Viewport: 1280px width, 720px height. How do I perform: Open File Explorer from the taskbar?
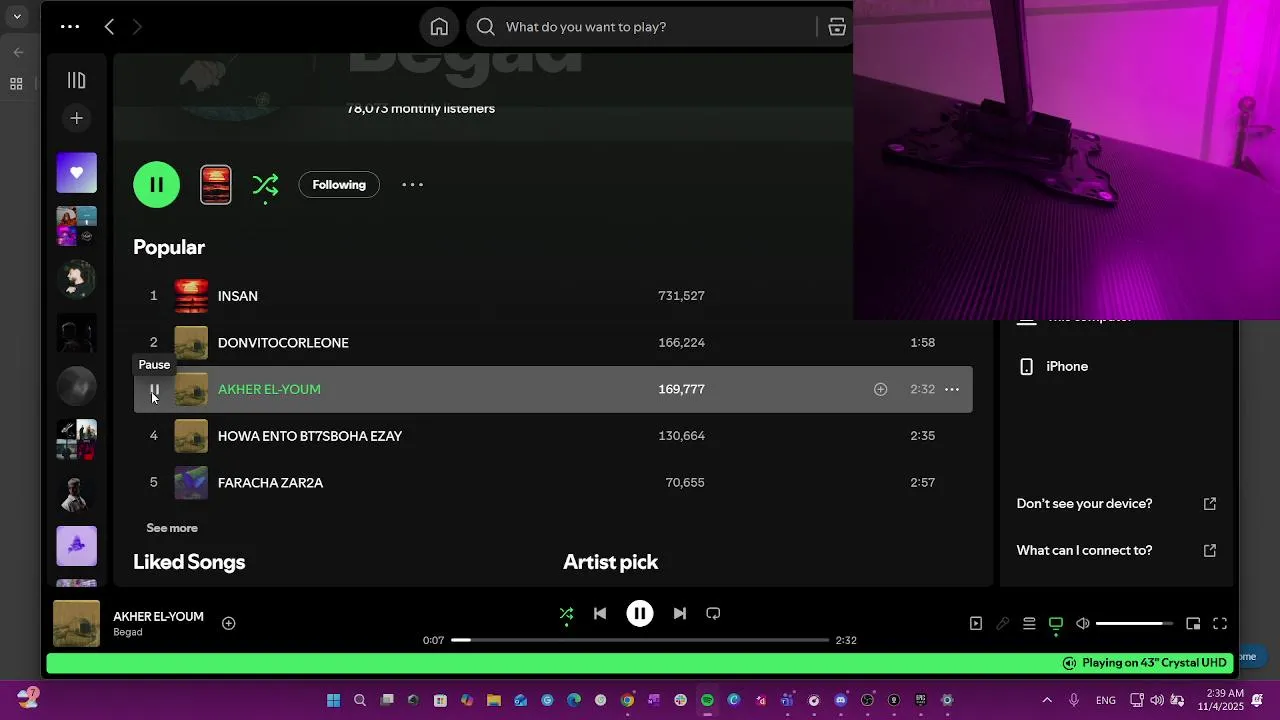pyautogui.click(x=494, y=700)
